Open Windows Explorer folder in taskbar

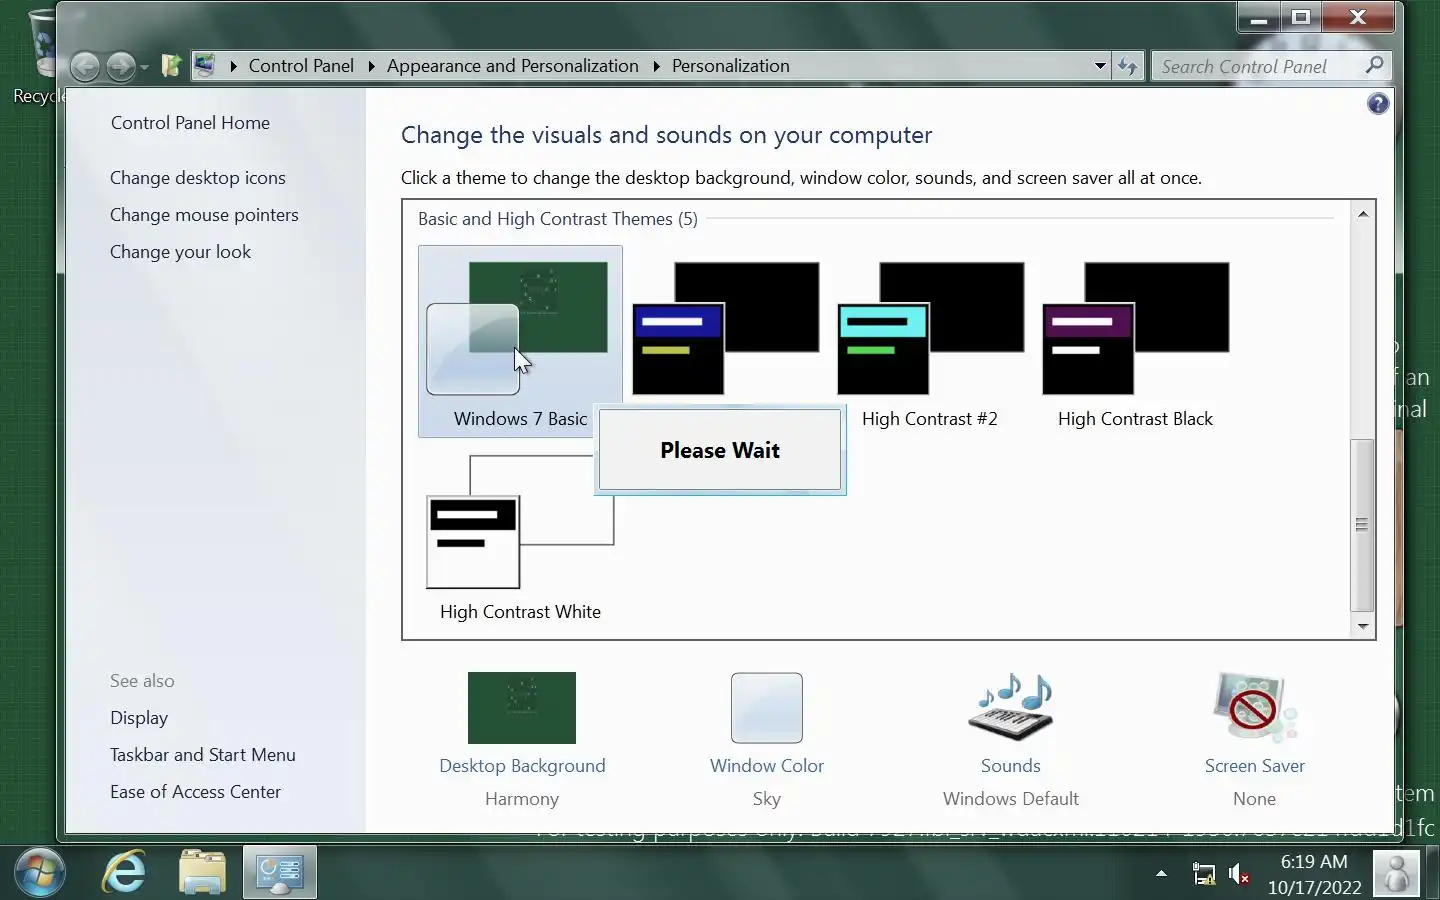point(202,873)
